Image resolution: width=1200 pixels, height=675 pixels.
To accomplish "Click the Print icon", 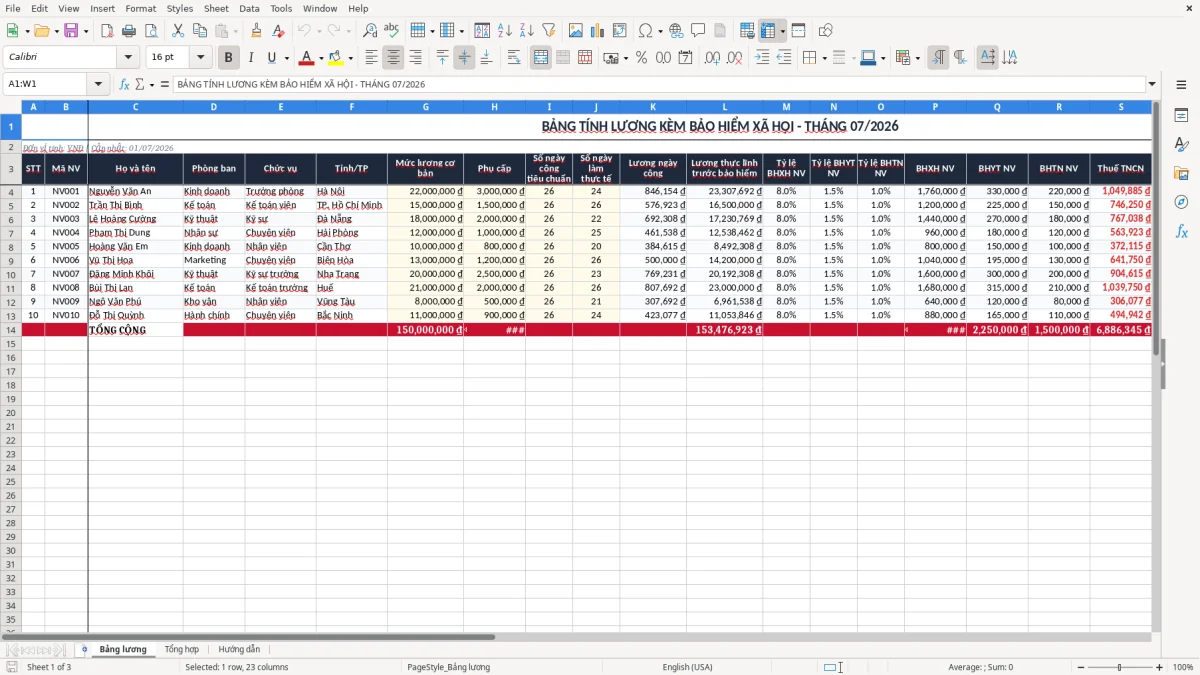I will click(129, 31).
